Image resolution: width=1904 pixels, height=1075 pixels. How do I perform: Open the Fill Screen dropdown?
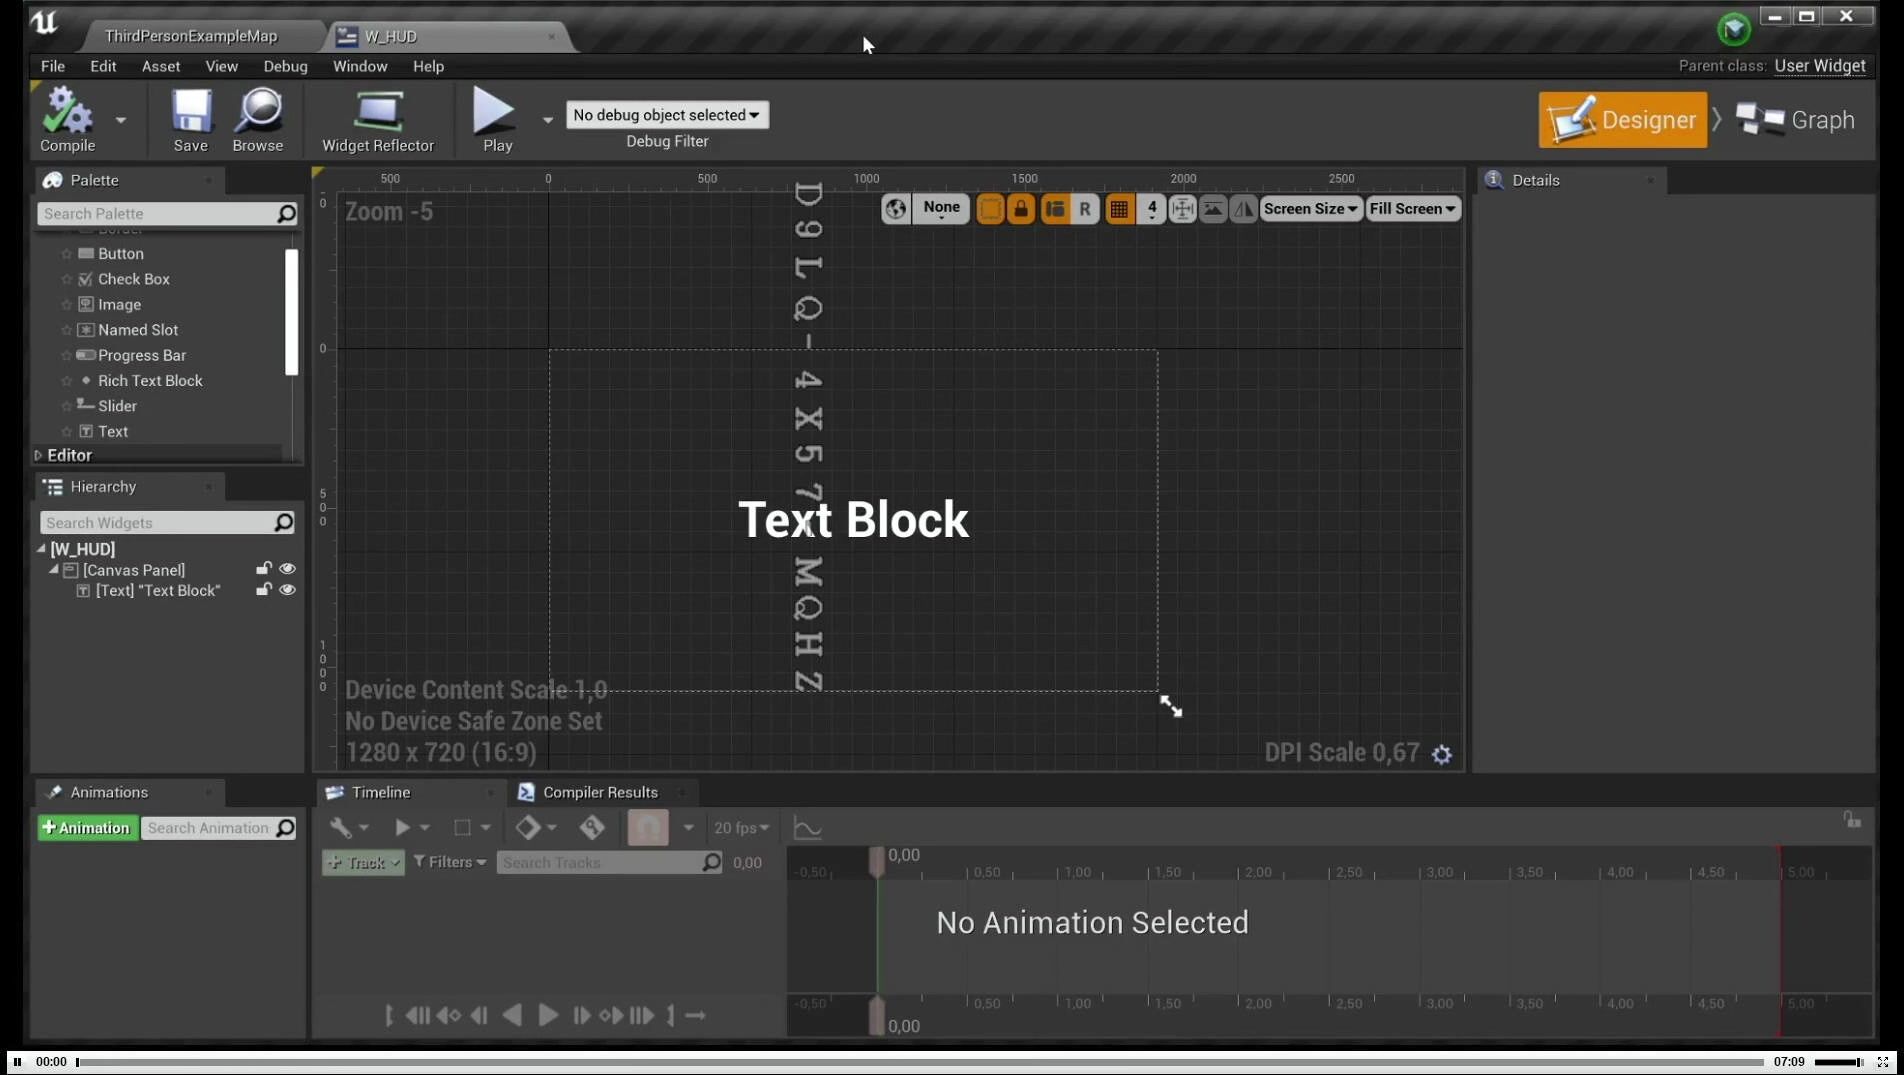1412,209
